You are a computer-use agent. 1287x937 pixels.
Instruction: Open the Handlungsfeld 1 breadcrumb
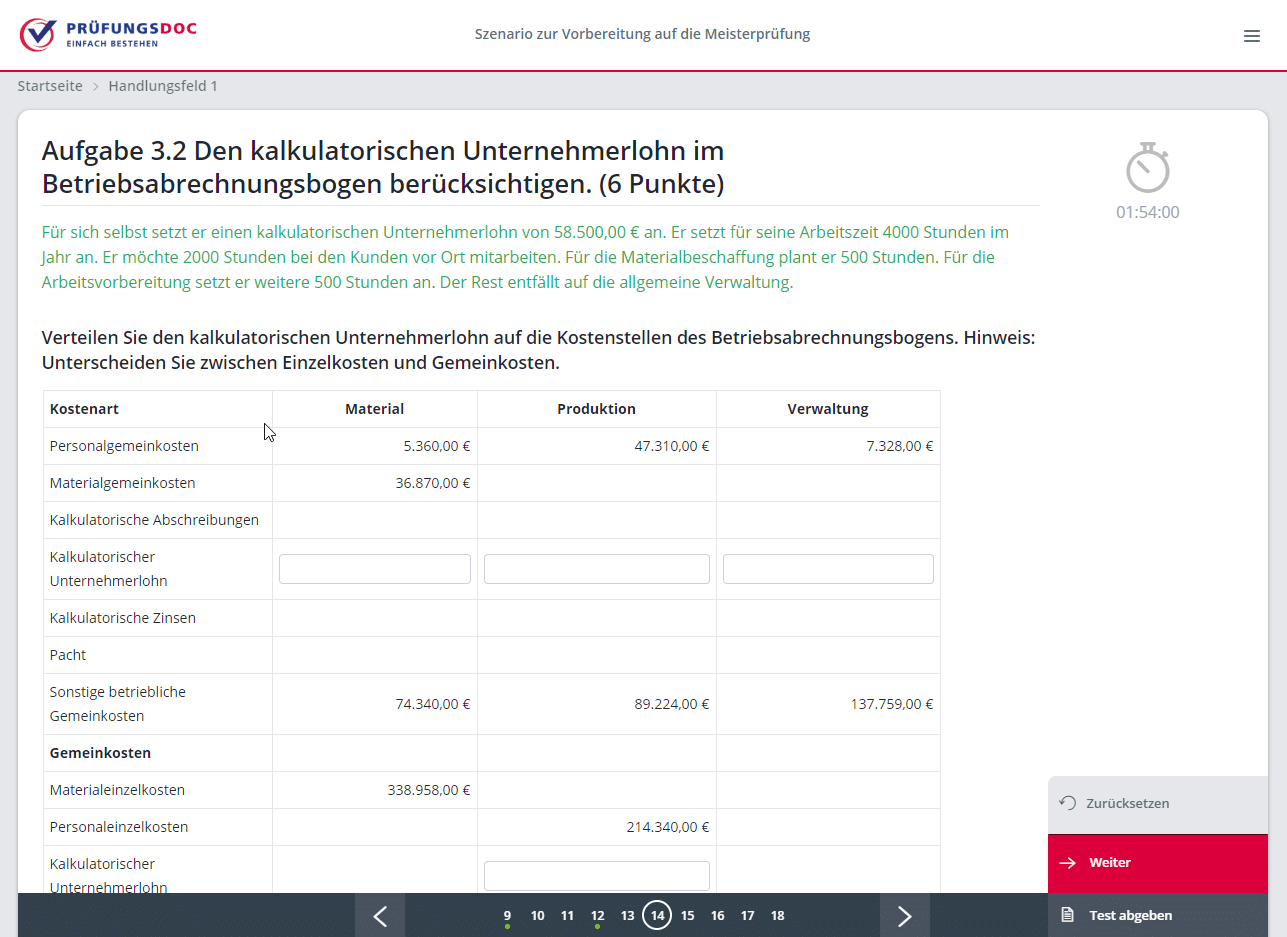(x=163, y=86)
